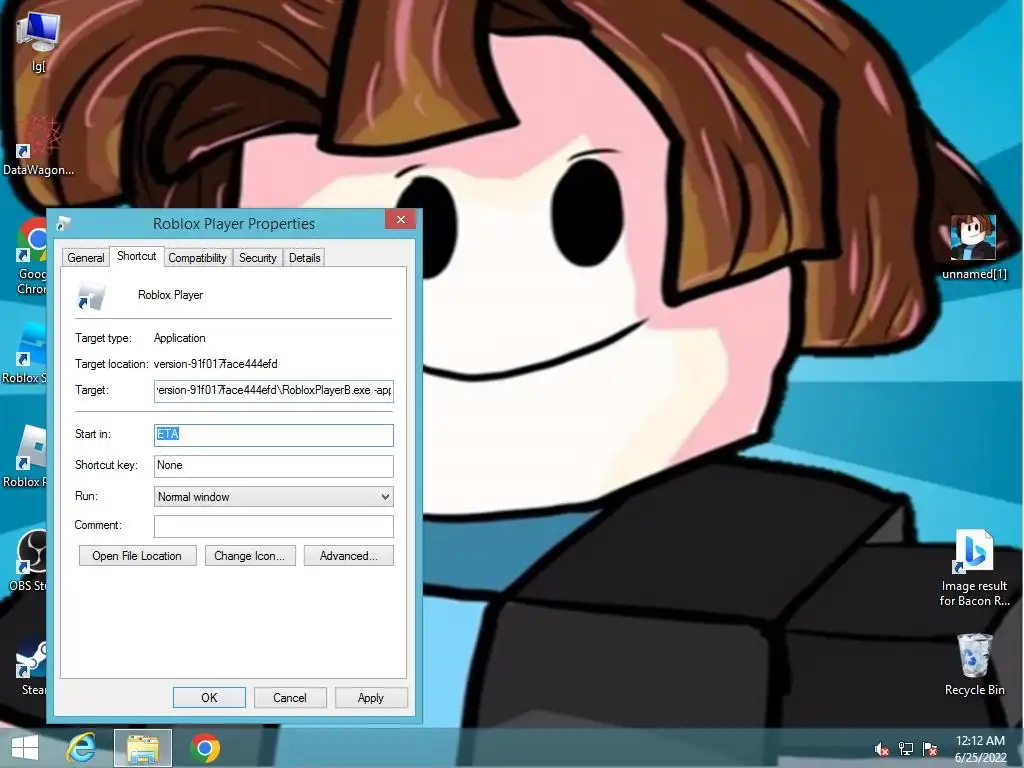1024x768 pixels.
Task: Click the Roblox Player icon in dialog
Action: [x=91, y=295]
